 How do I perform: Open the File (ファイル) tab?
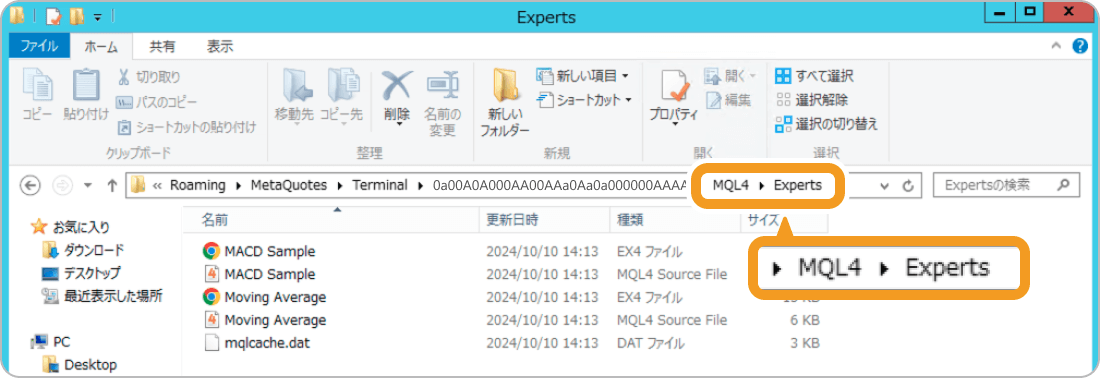pos(39,47)
